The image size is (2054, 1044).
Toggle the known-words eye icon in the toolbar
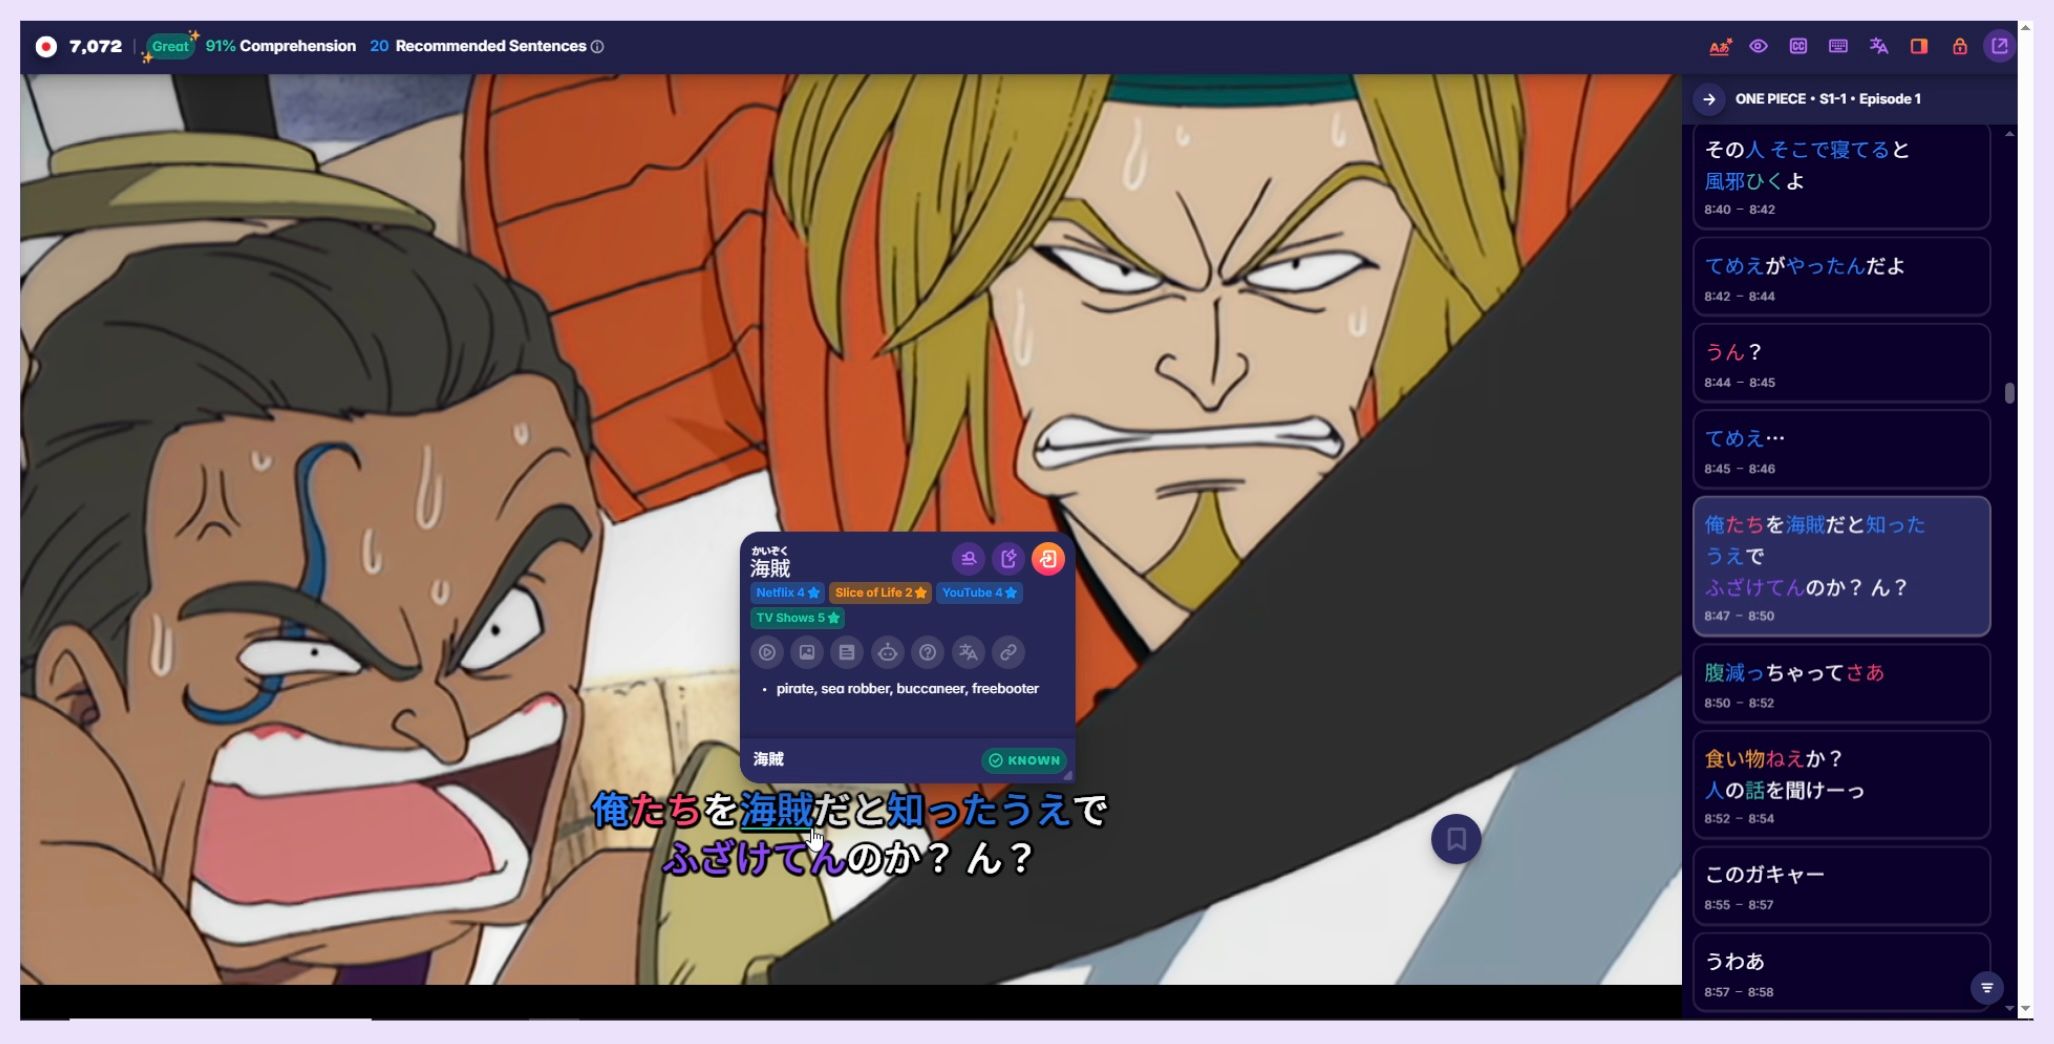pyautogui.click(x=1760, y=46)
